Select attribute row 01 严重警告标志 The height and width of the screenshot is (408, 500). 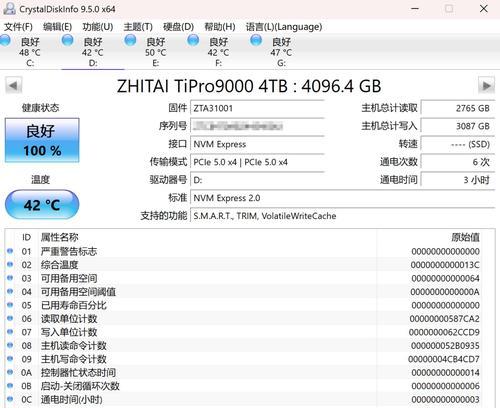tap(243, 251)
